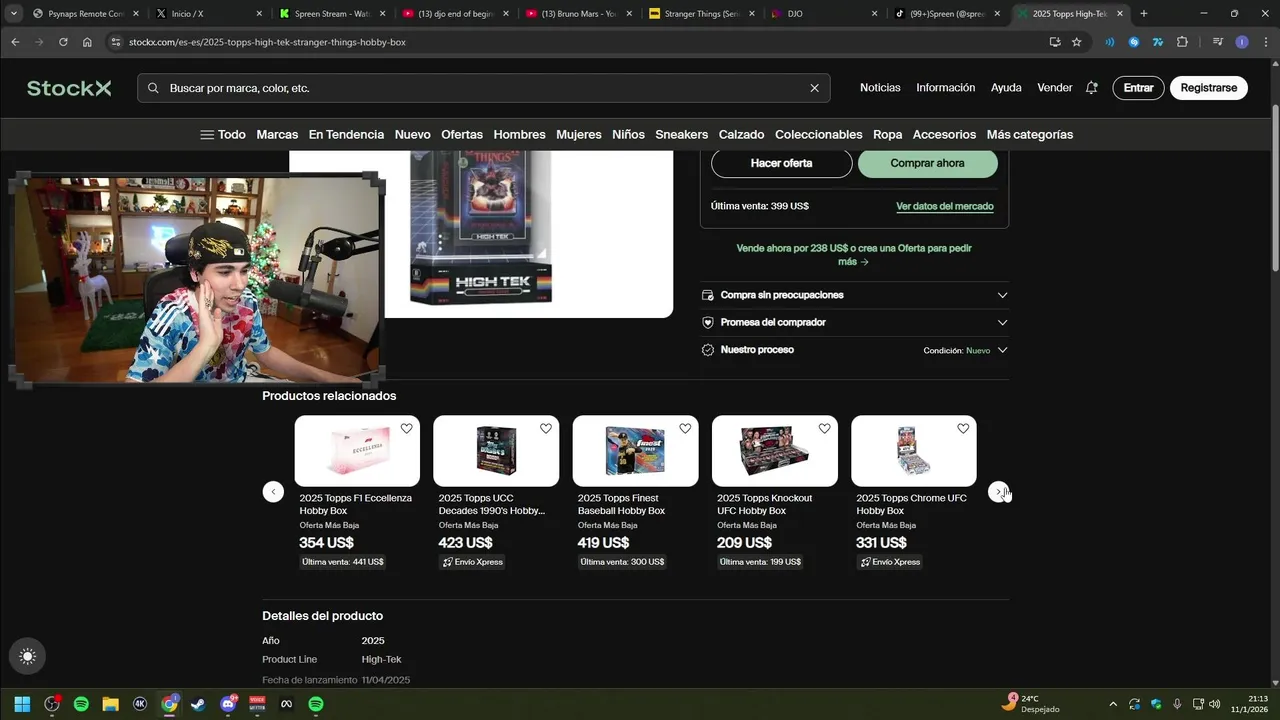This screenshot has height=720, width=1280.
Task: Click the Entrar button
Action: 1138,88
